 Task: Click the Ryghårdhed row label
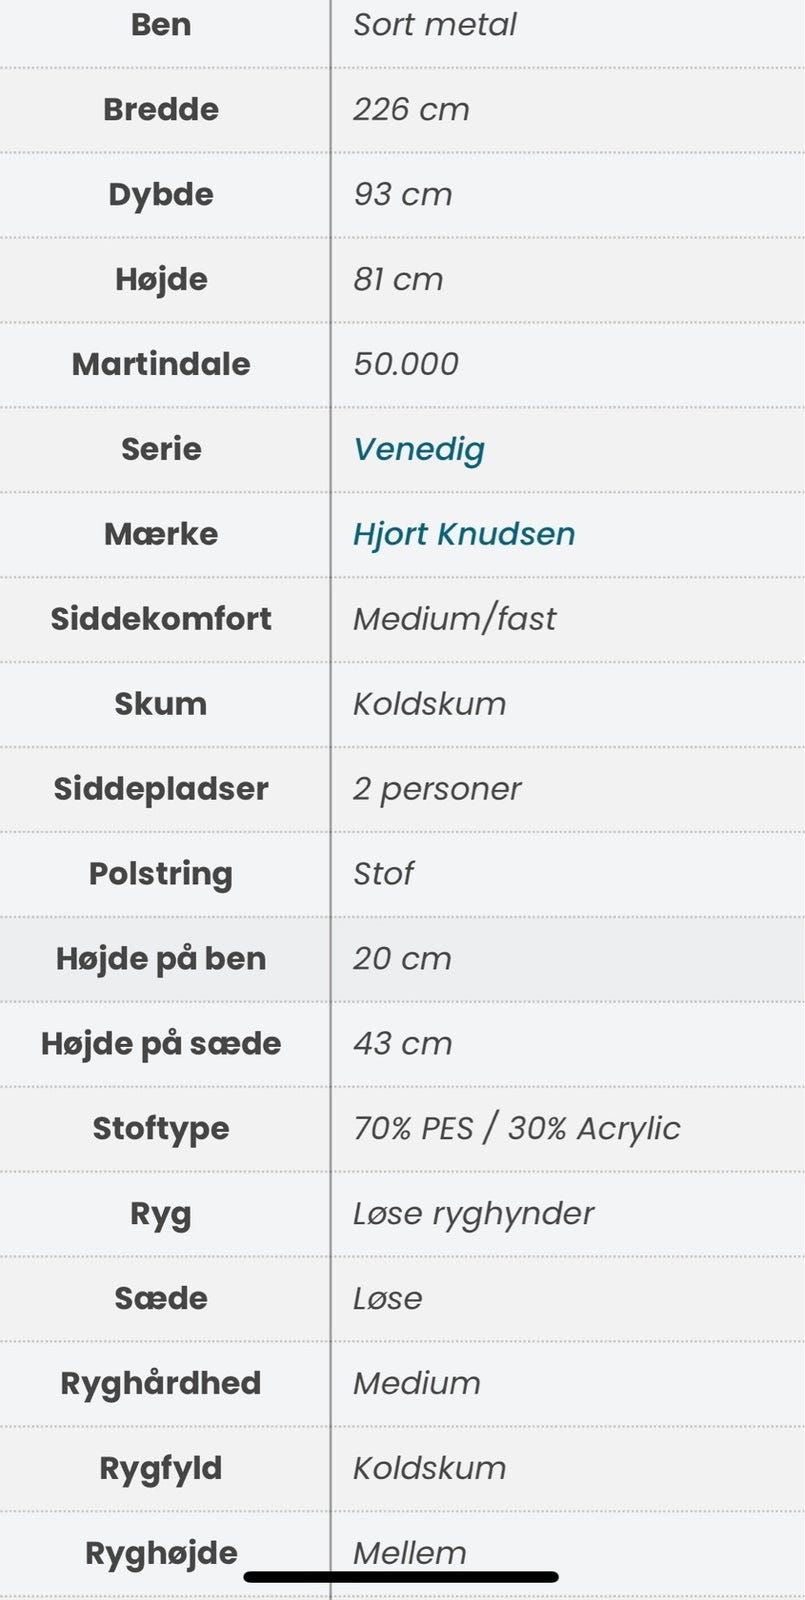pos(161,1383)
